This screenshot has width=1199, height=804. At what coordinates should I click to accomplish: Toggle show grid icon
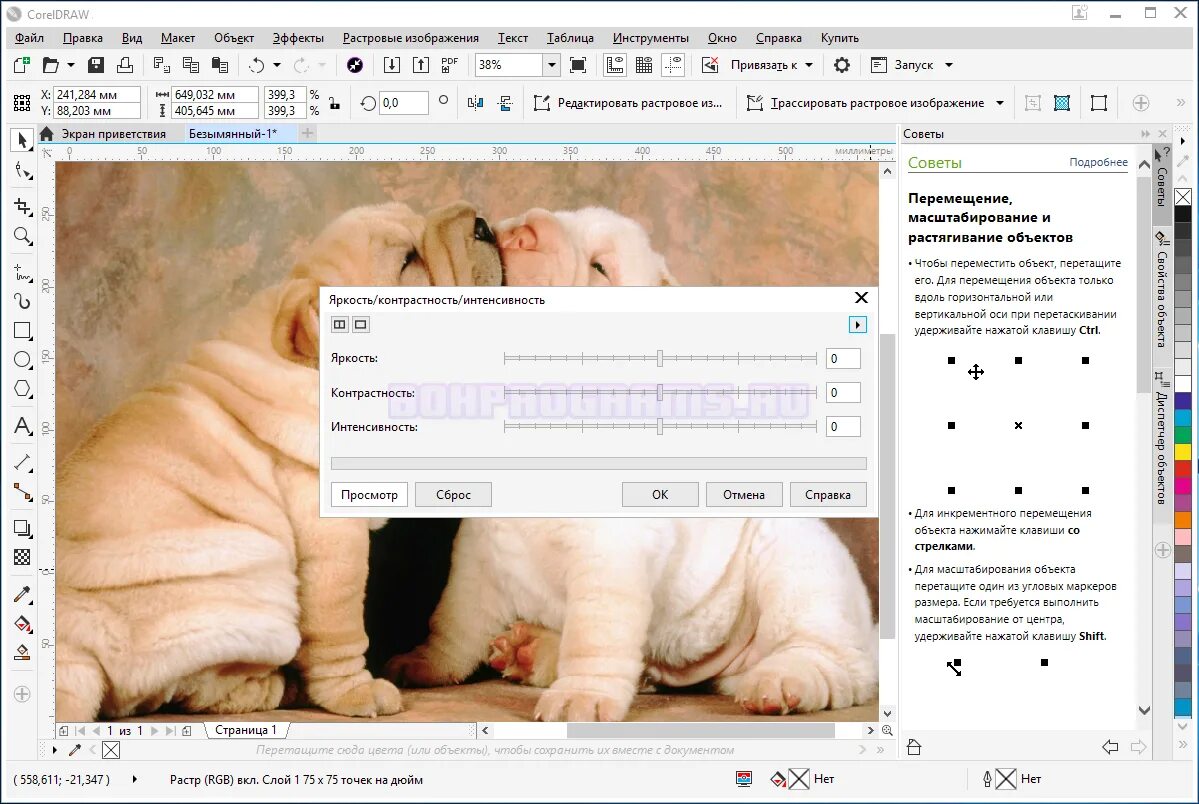click(x=644, y=65)
